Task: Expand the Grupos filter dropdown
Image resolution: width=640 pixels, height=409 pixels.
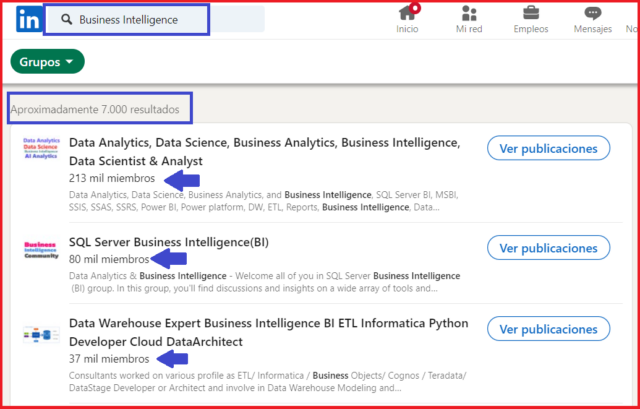Action: pos(47,62)
